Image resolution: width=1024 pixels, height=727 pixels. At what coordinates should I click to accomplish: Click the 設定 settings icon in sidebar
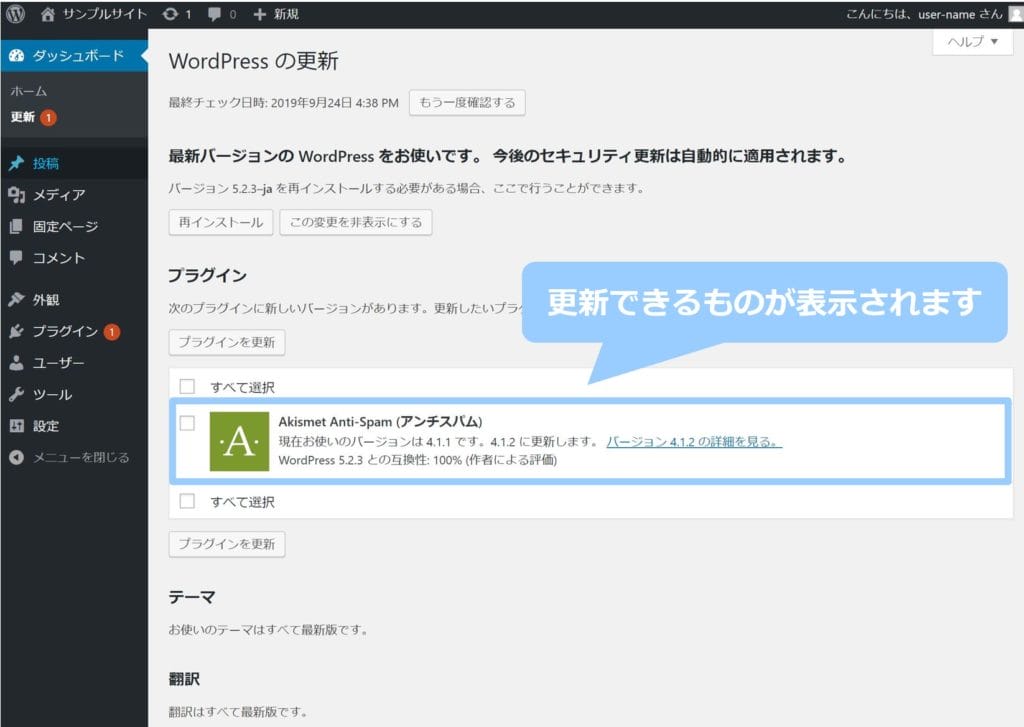point(16,426)
